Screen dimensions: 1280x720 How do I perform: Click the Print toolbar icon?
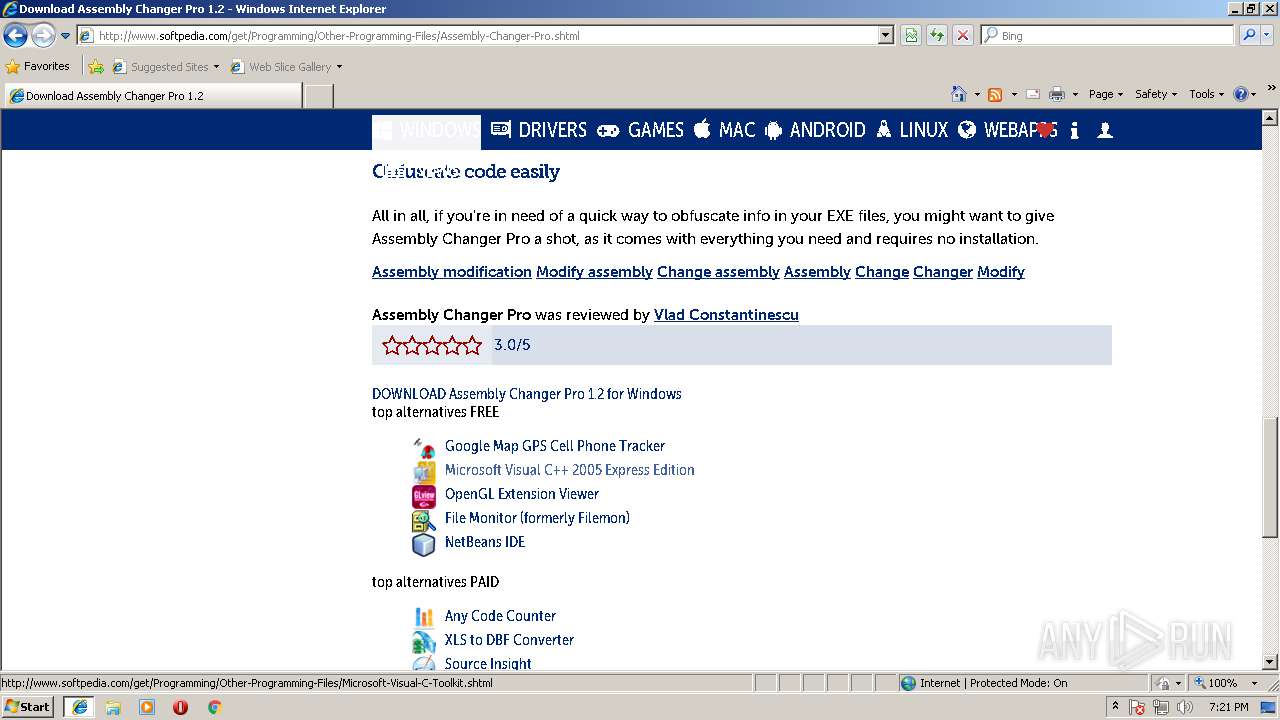[1057, 94]
